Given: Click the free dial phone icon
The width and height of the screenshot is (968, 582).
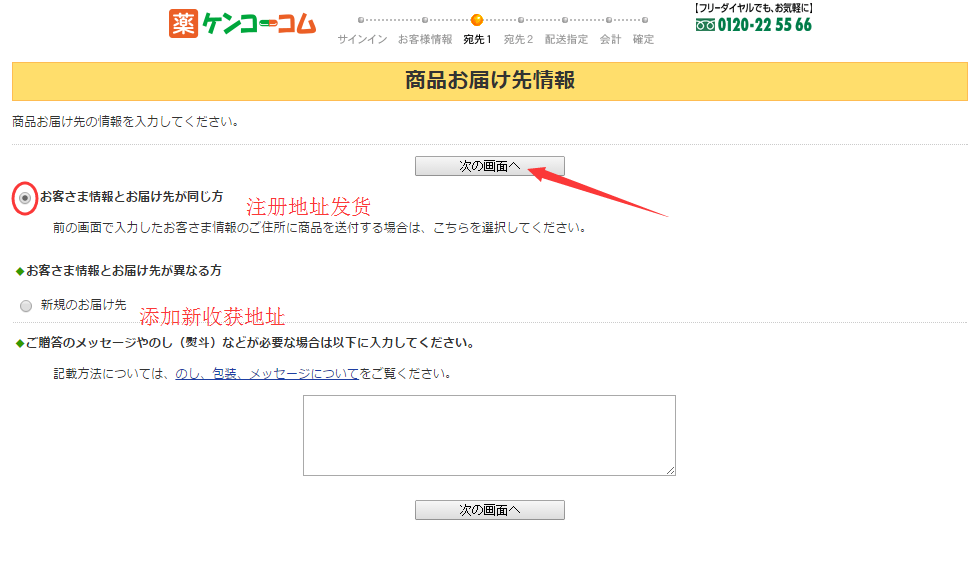Looking at the screenshot, I should (704, 25).
